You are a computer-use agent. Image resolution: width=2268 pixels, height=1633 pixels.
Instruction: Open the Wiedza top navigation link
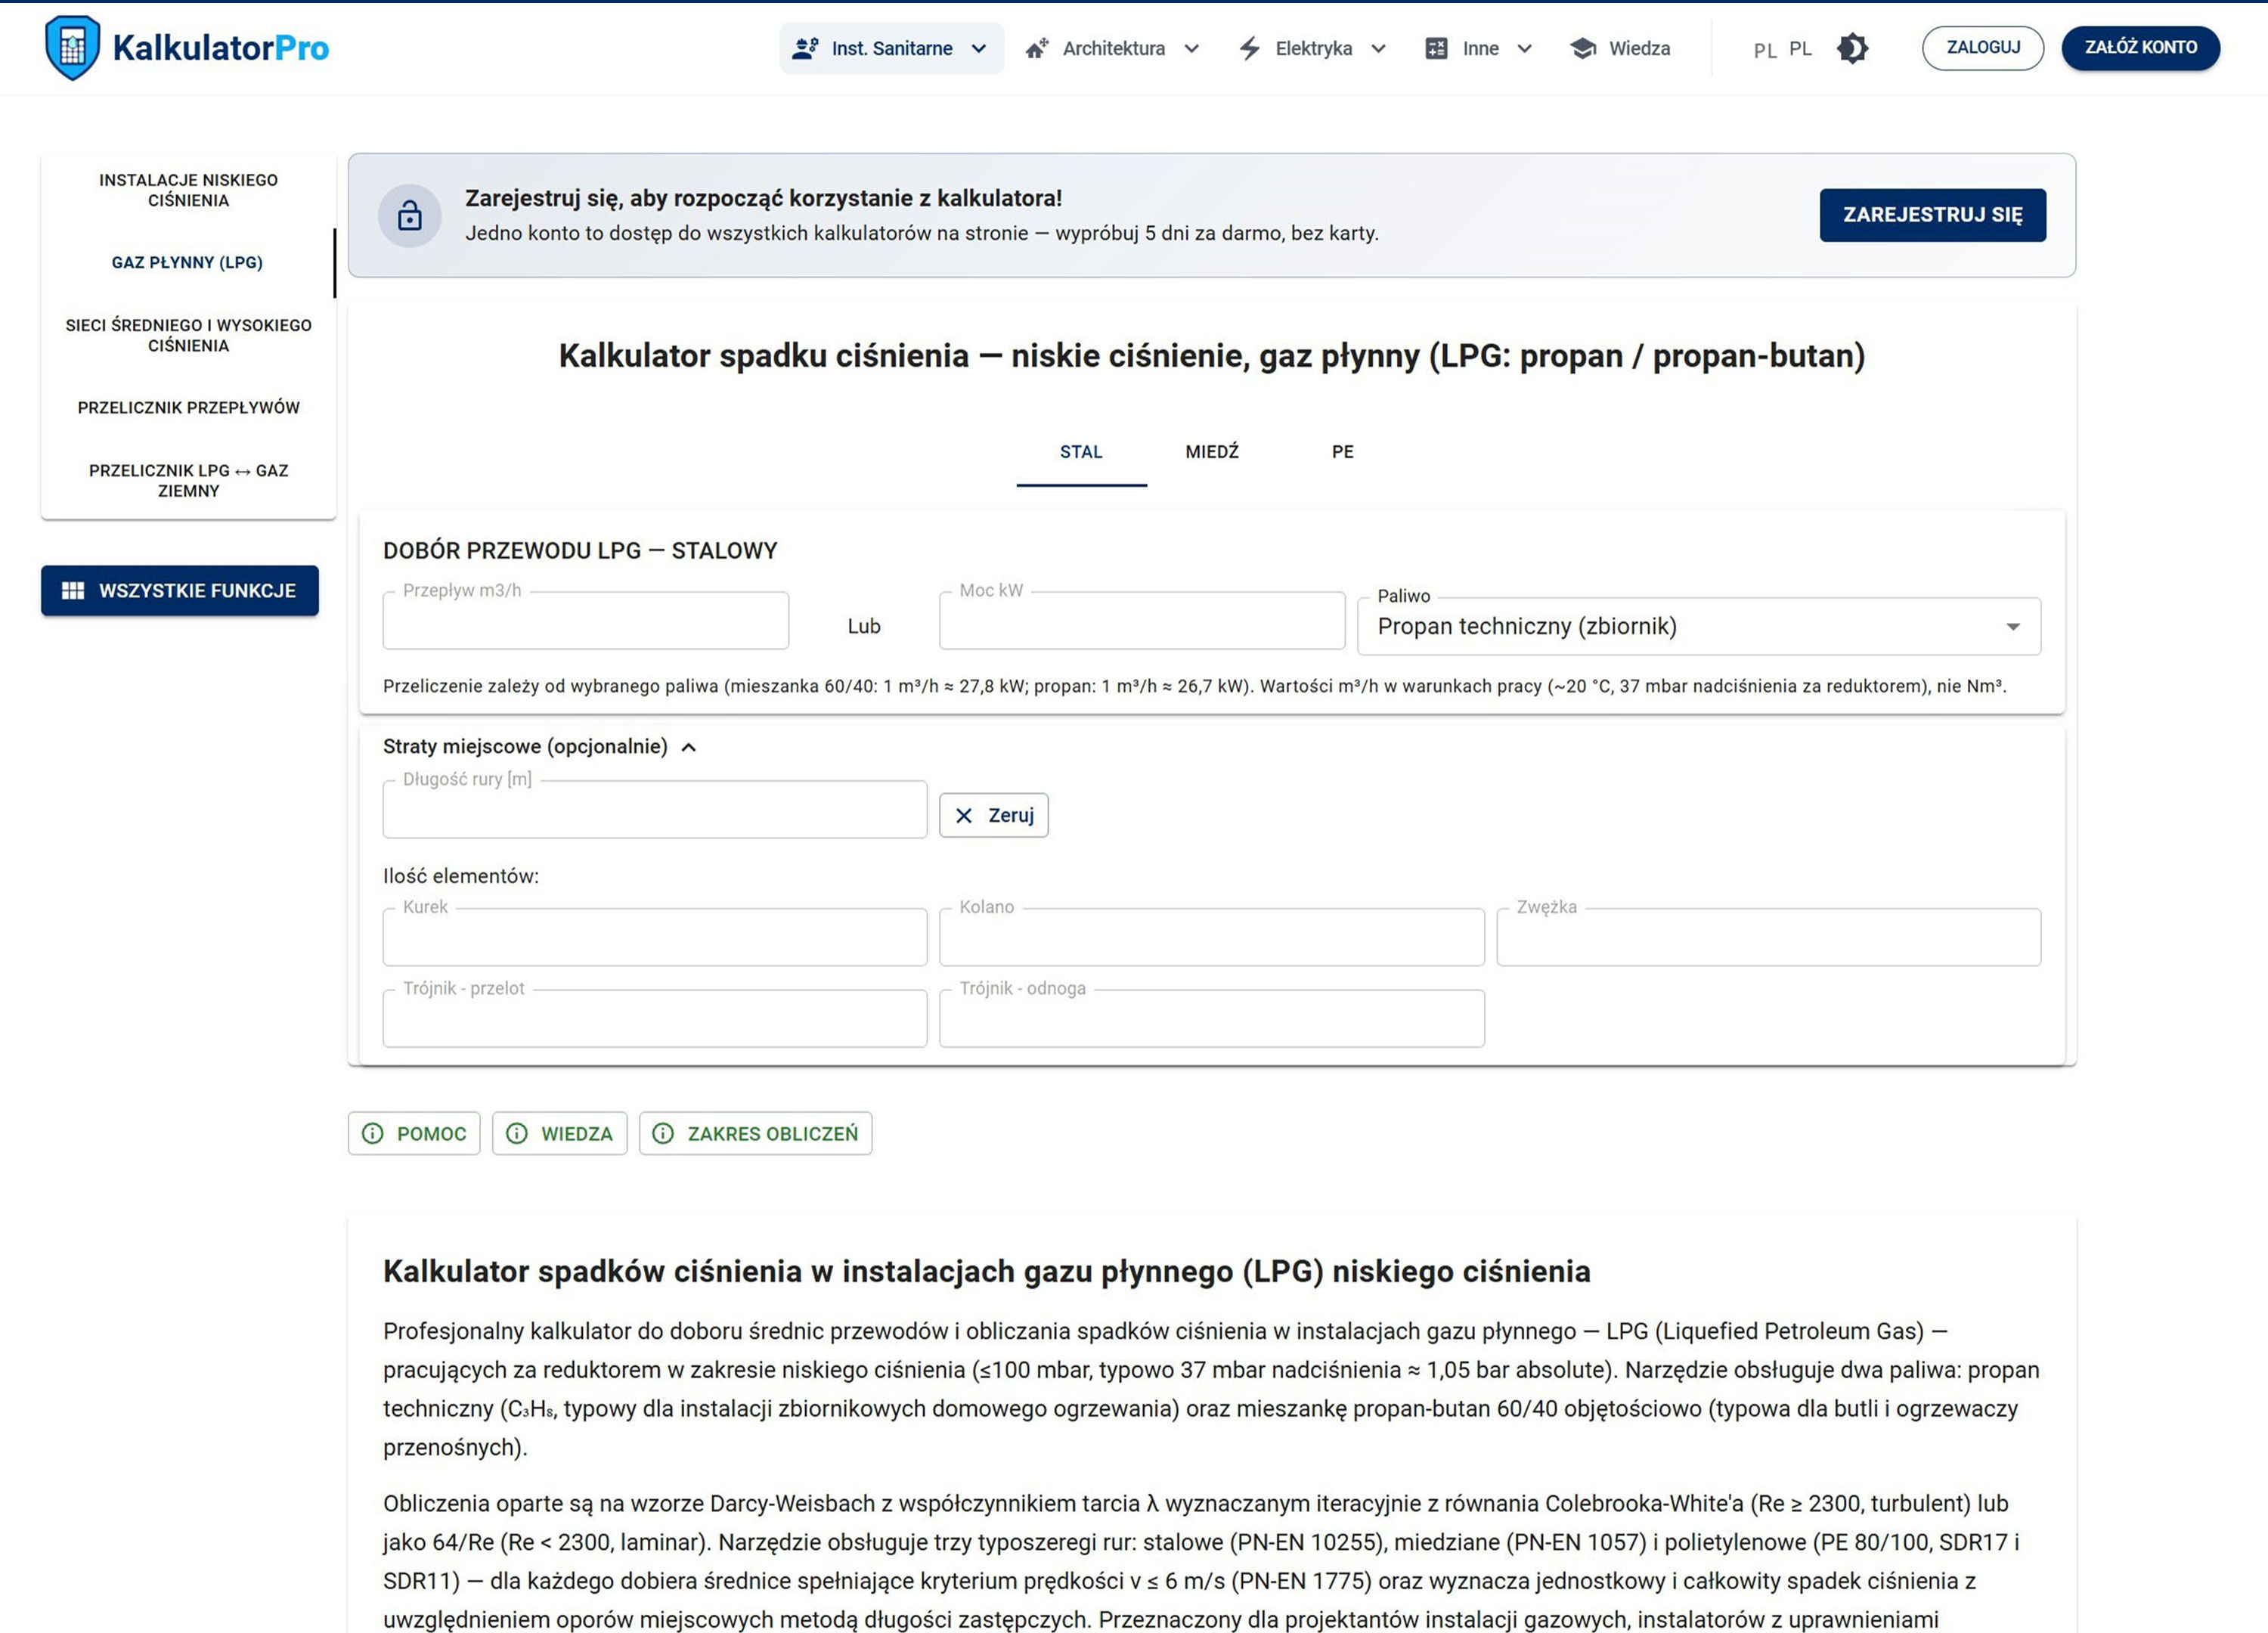(1620, 48)
